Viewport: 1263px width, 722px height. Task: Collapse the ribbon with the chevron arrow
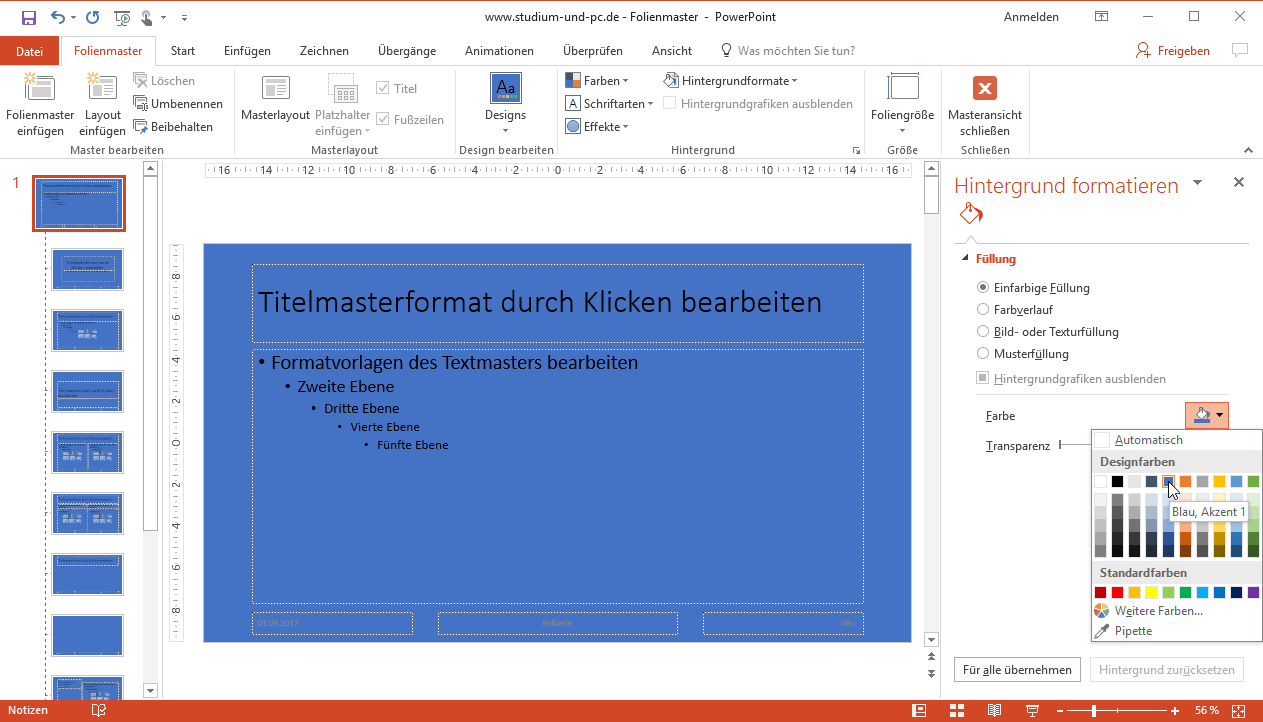click(1248, 150)
